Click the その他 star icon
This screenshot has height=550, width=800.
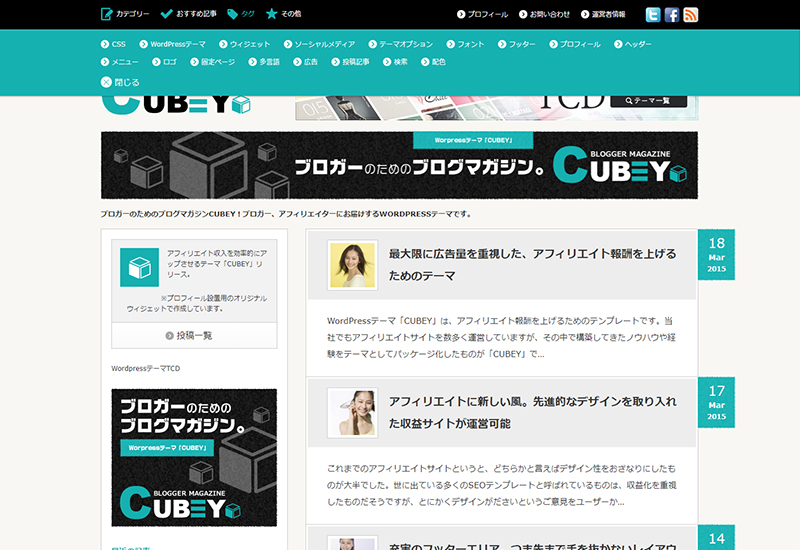(x=271, y=14)
